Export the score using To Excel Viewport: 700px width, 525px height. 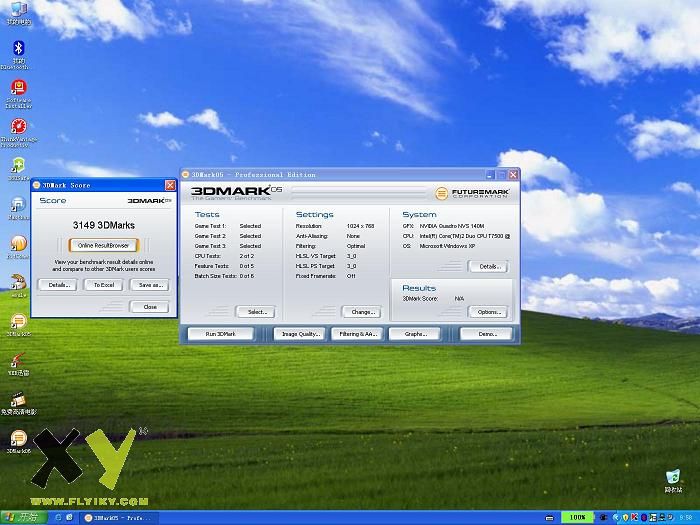104,285
